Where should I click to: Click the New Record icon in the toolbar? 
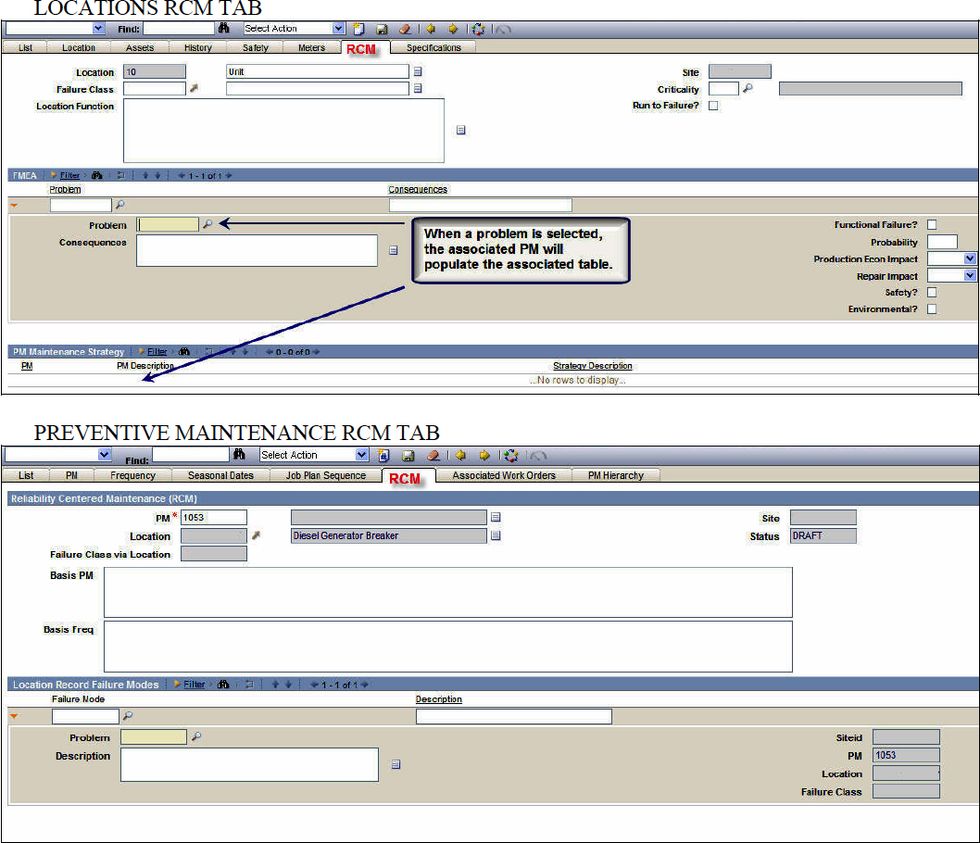(359, 29)
